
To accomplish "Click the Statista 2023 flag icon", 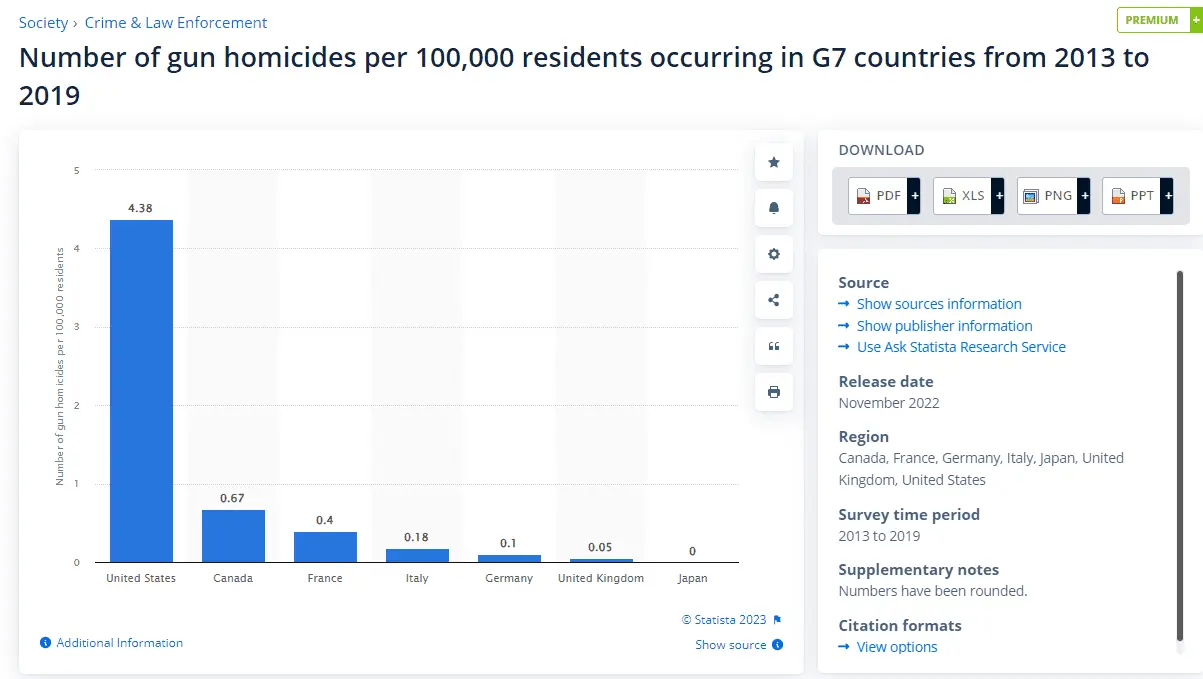I will 777,620.
